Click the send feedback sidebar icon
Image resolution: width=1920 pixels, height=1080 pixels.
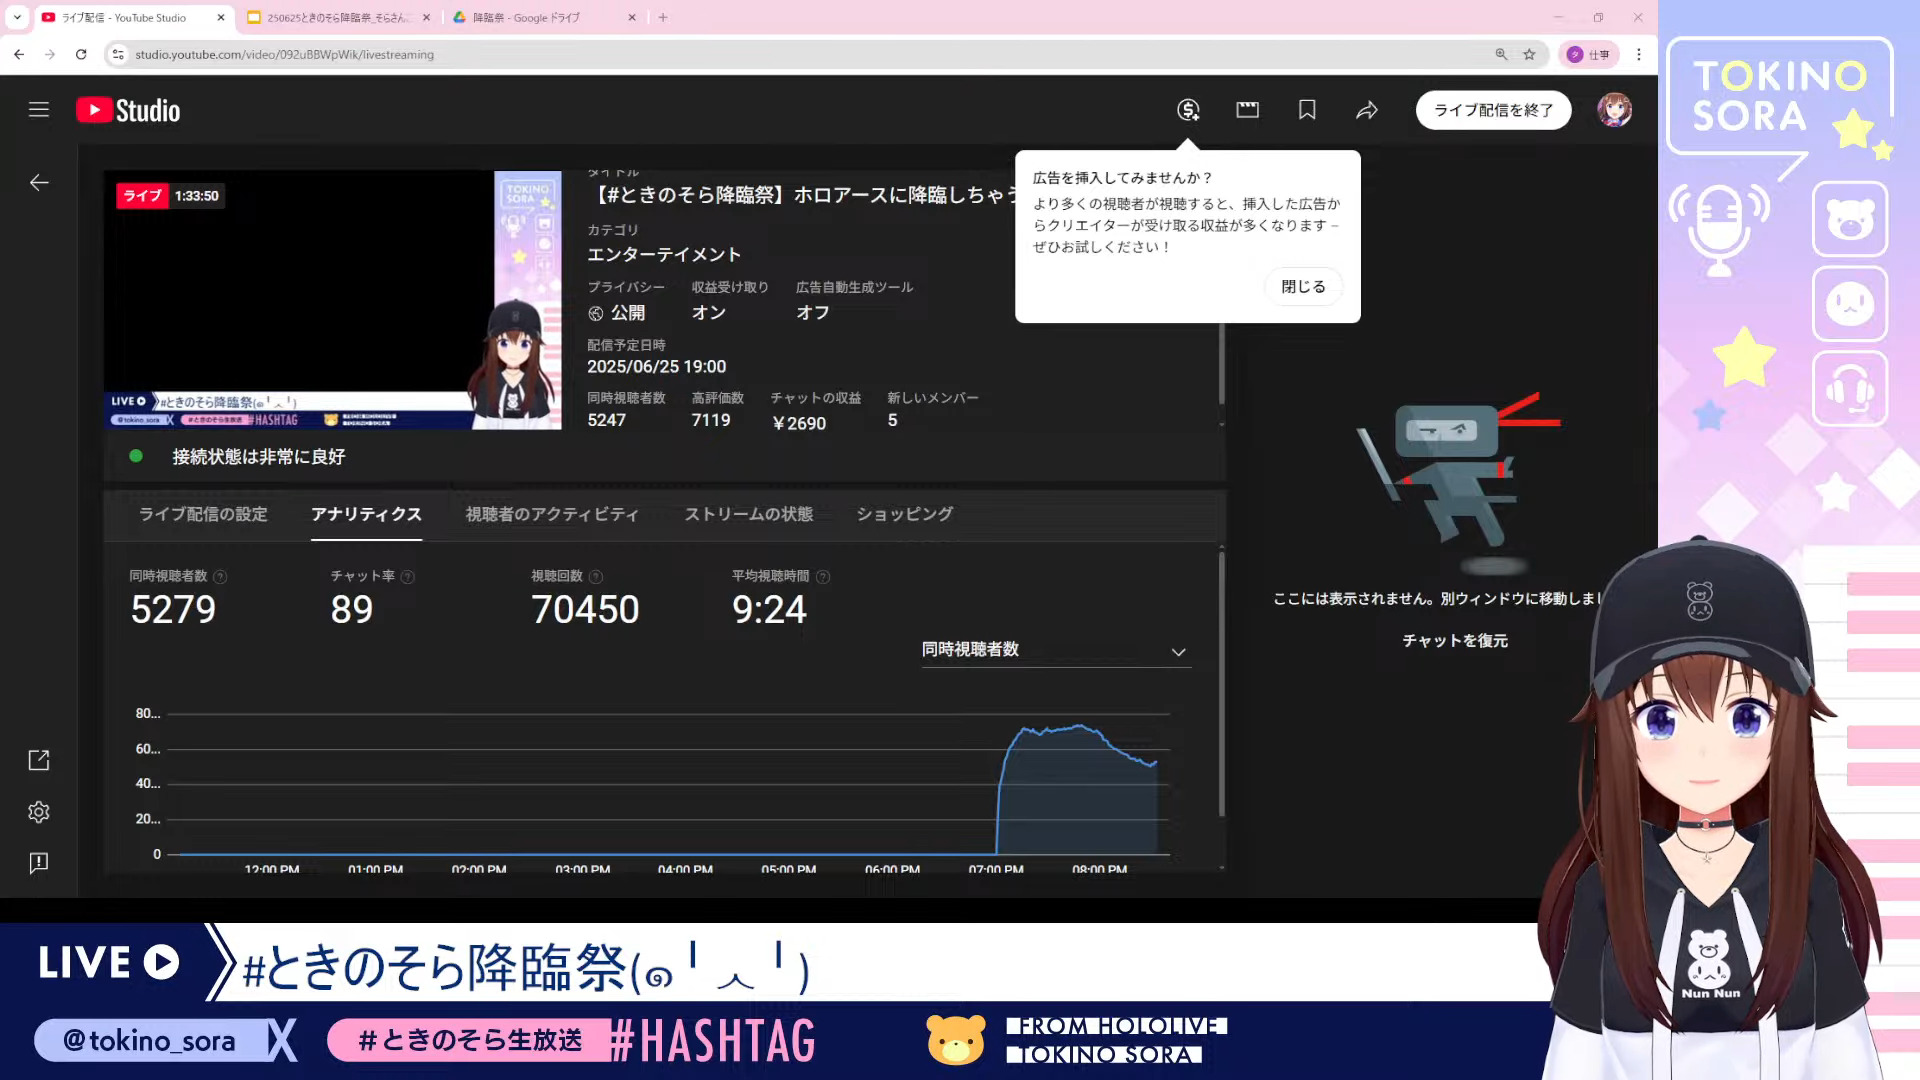pyautogui.click(x=39, y=863)
